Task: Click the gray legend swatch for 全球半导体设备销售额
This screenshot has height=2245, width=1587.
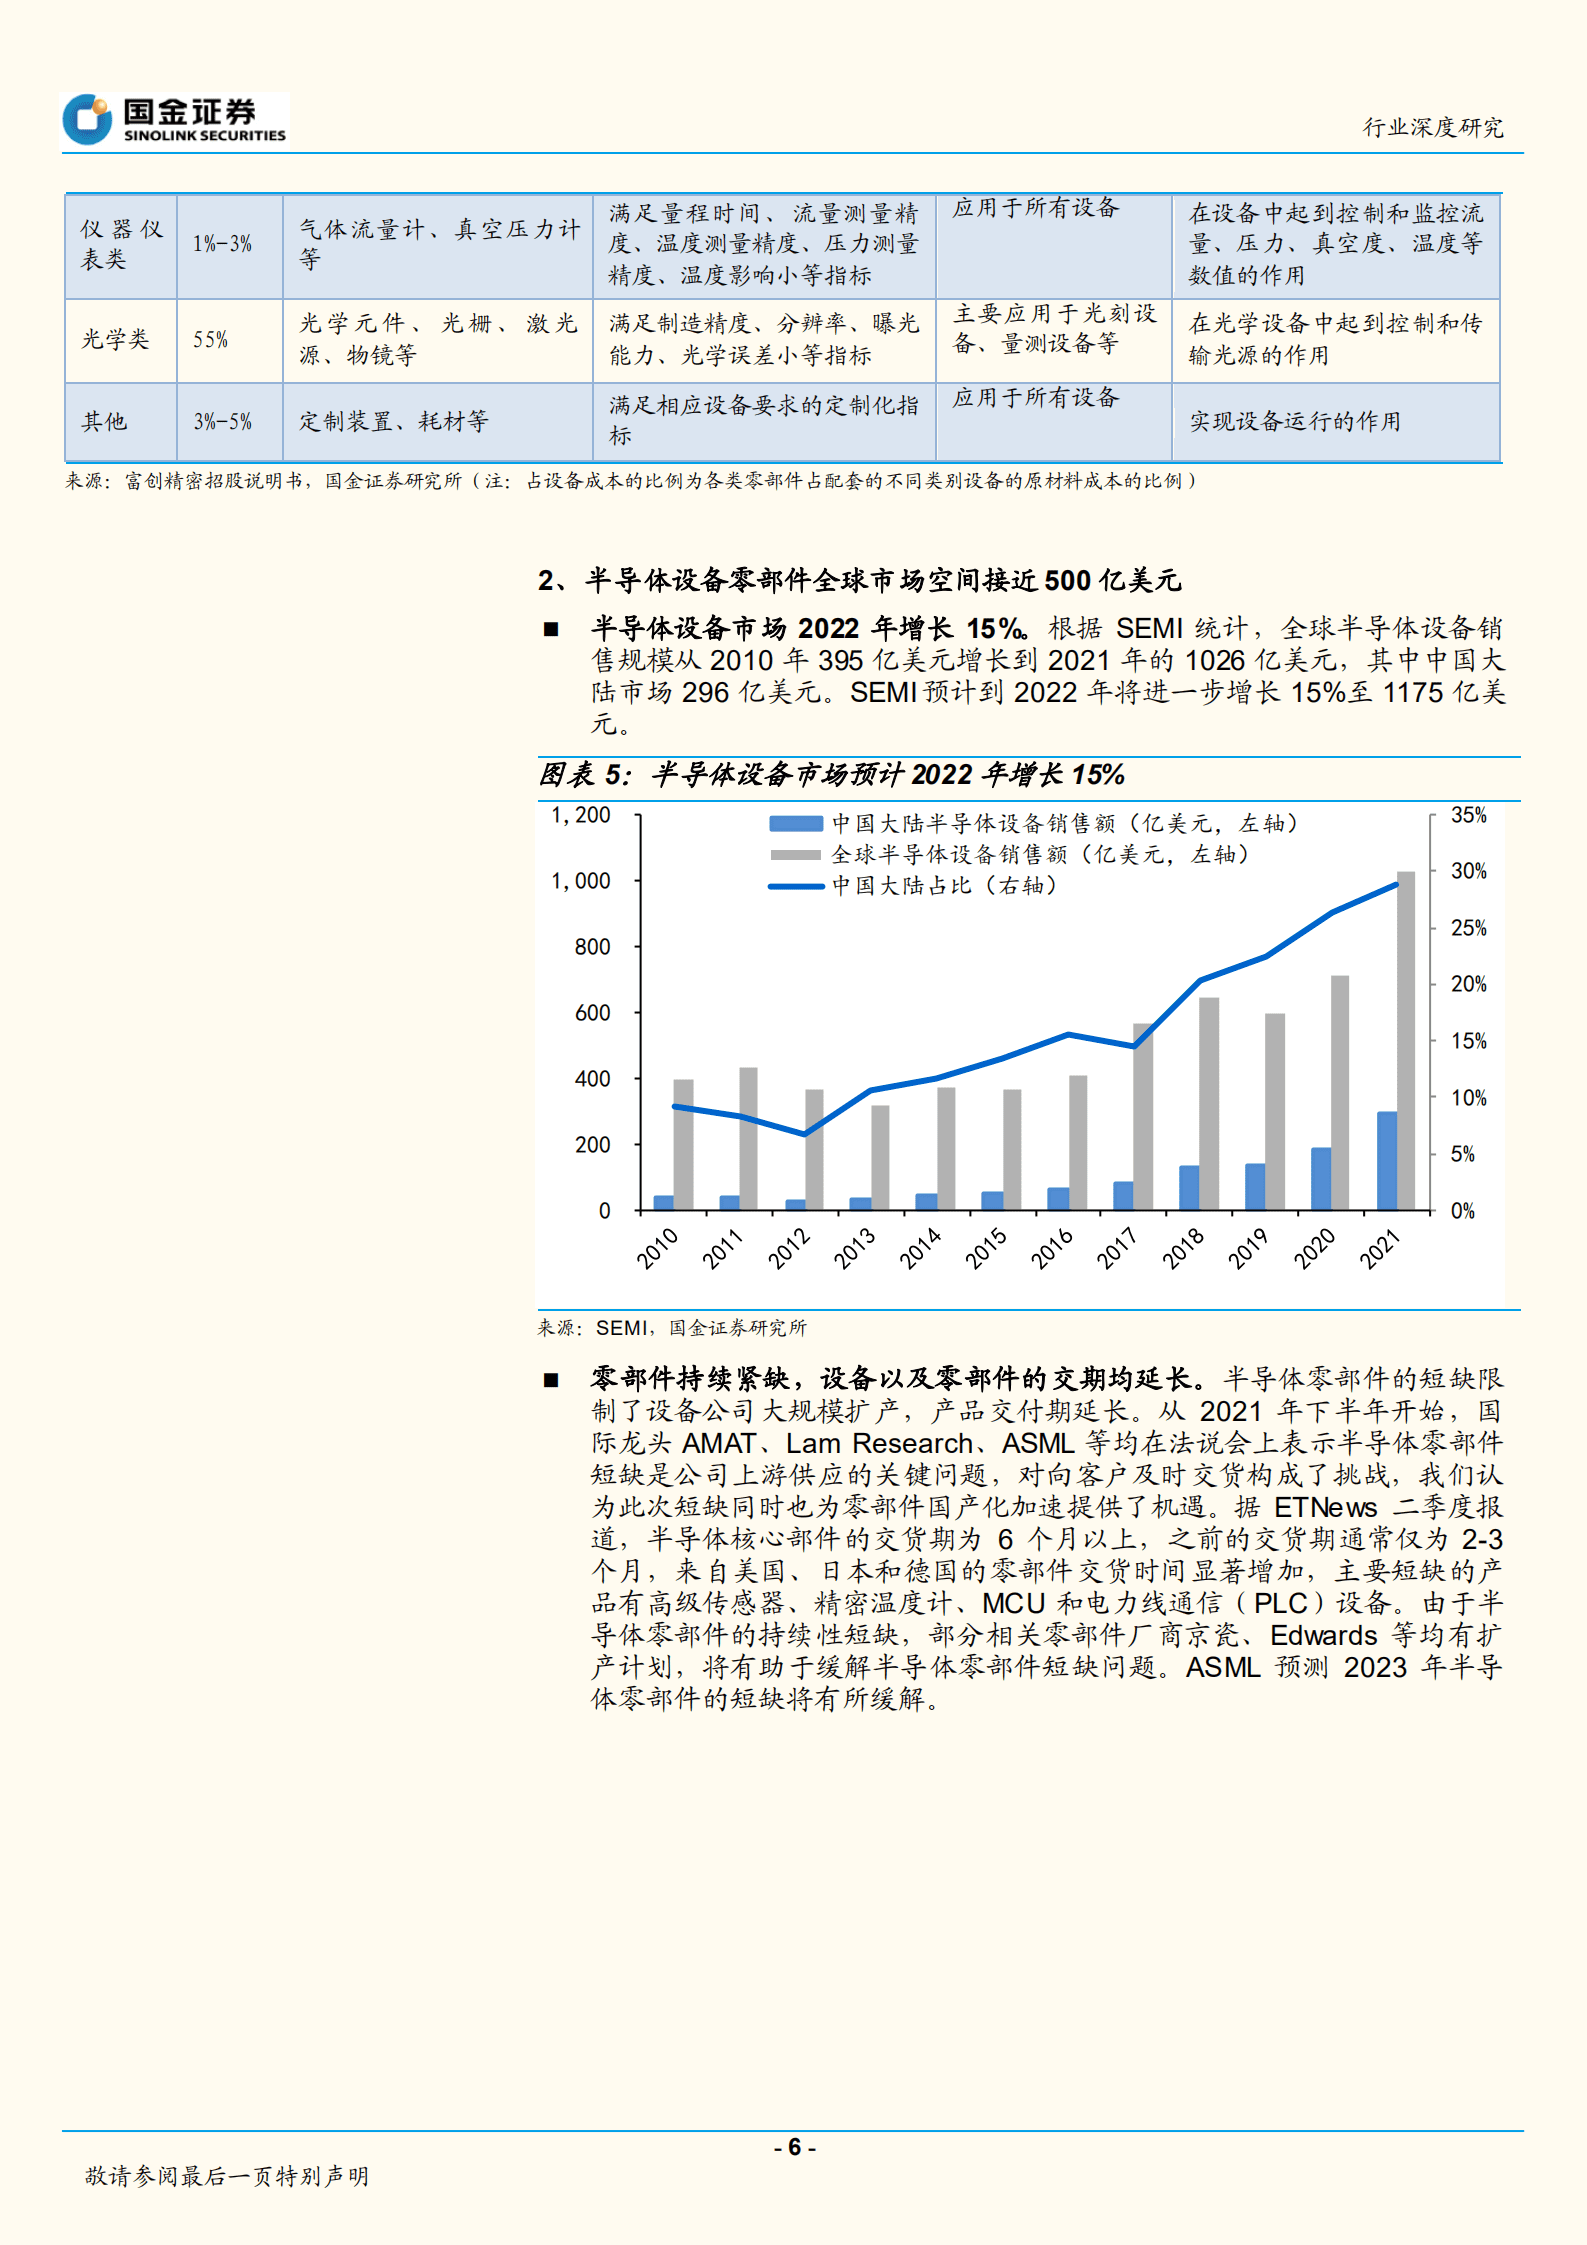Action: pos(796,855)
